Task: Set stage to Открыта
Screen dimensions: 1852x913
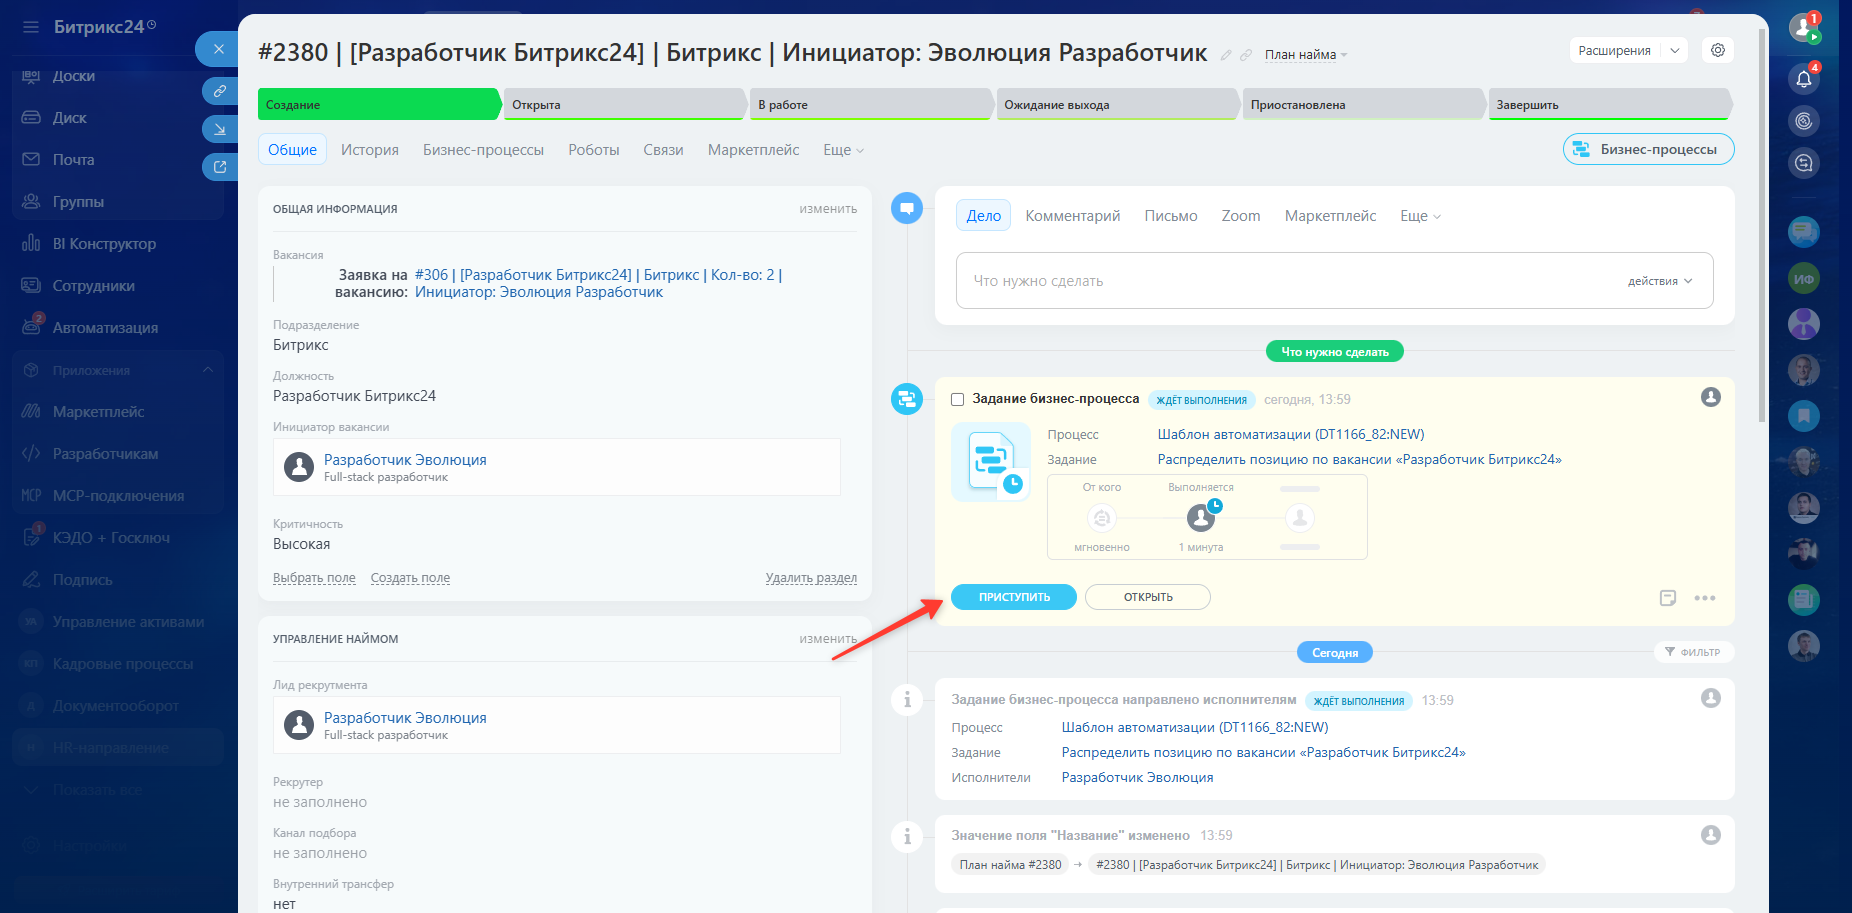Action: click(625, 104)
